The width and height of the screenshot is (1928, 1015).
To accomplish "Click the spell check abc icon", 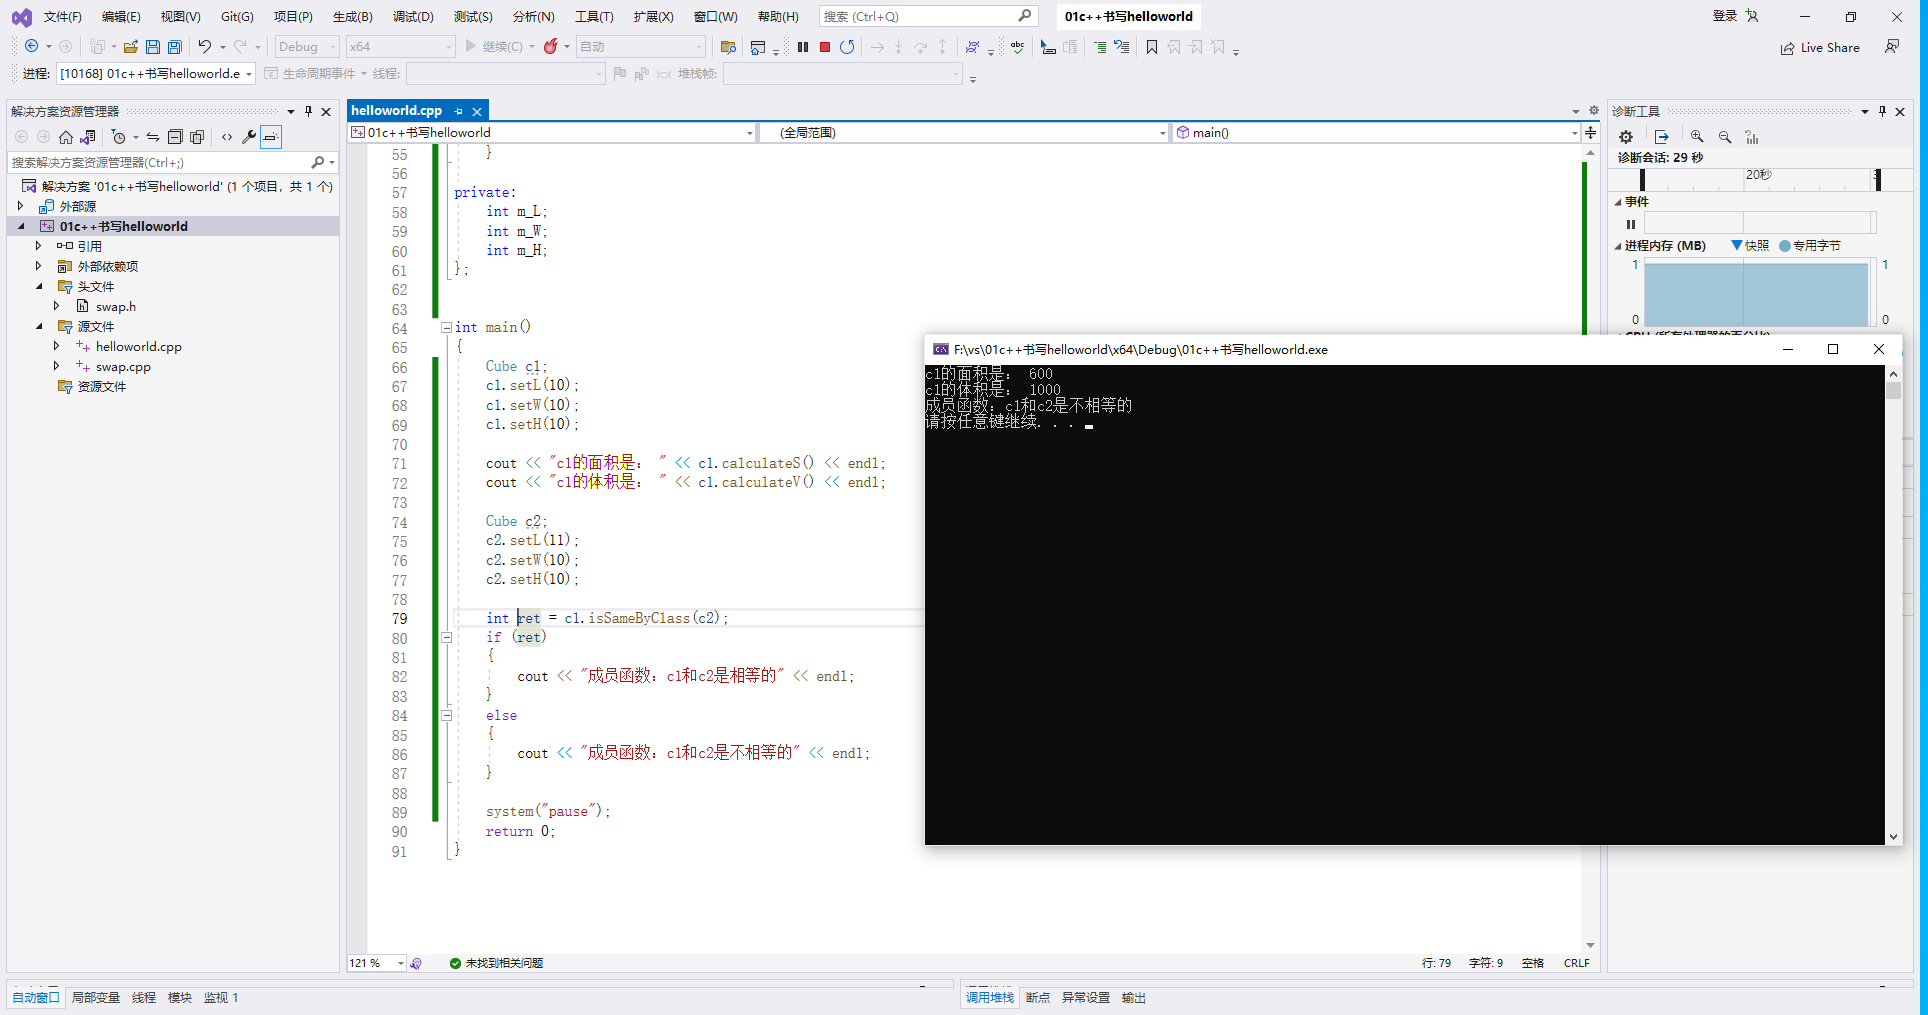I will pos(1018,47).
